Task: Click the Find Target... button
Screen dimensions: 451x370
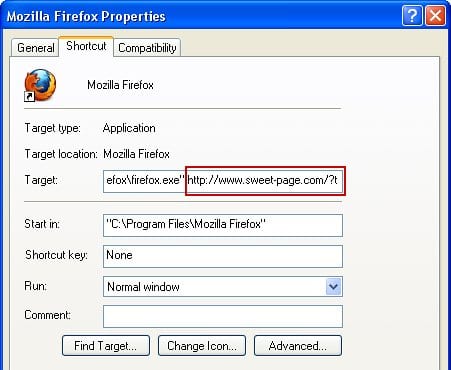Action: coord(106,346)
